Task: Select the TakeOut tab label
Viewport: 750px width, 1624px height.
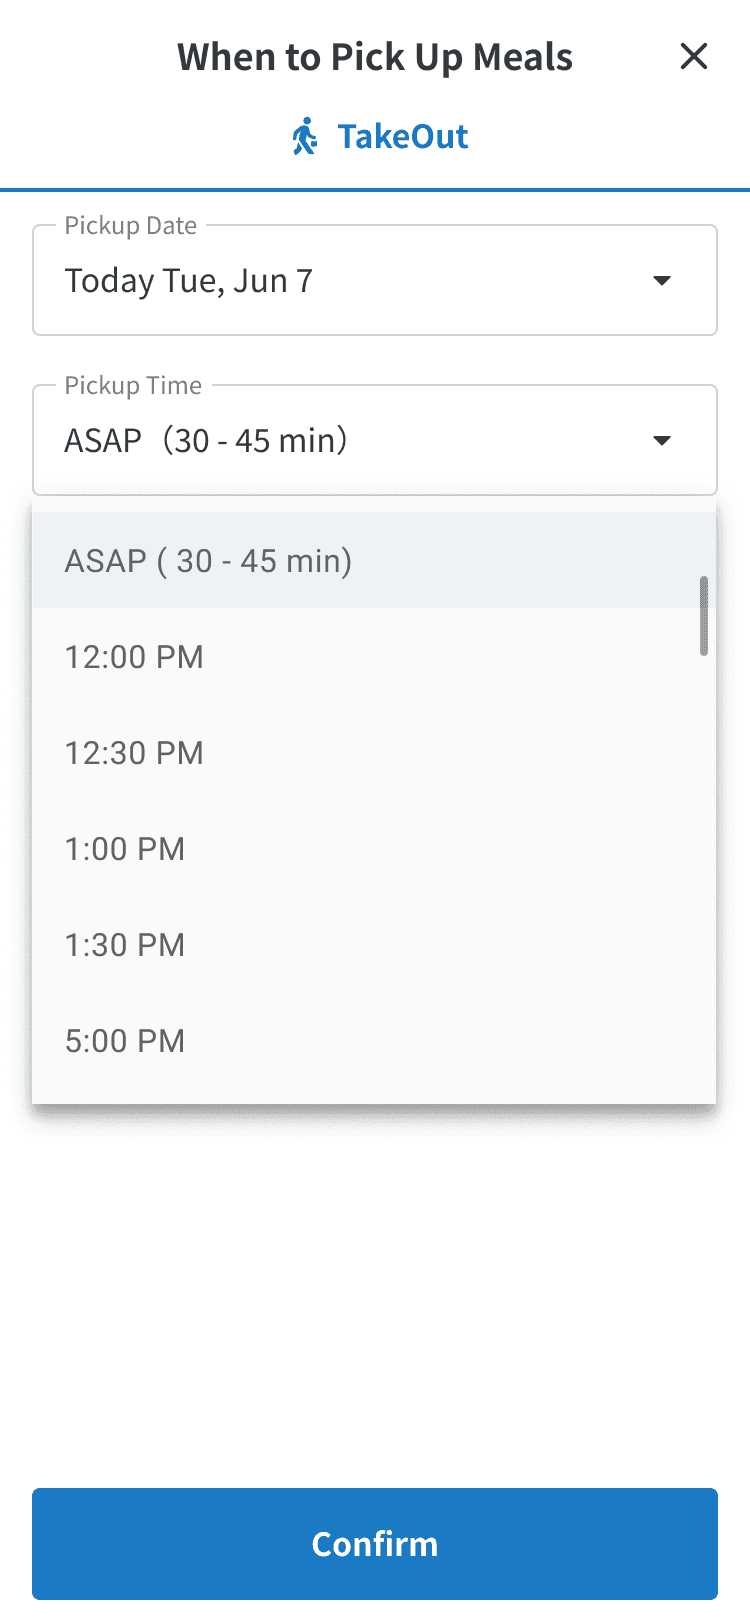Action: click(403, 136)
